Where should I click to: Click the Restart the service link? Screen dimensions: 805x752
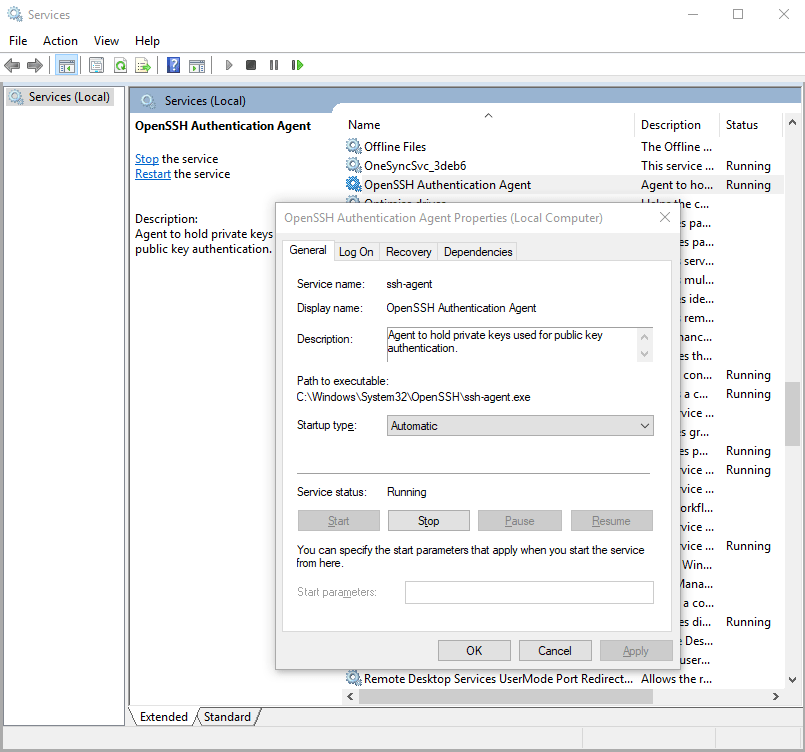pyautogui.click(x=153, y=174)
